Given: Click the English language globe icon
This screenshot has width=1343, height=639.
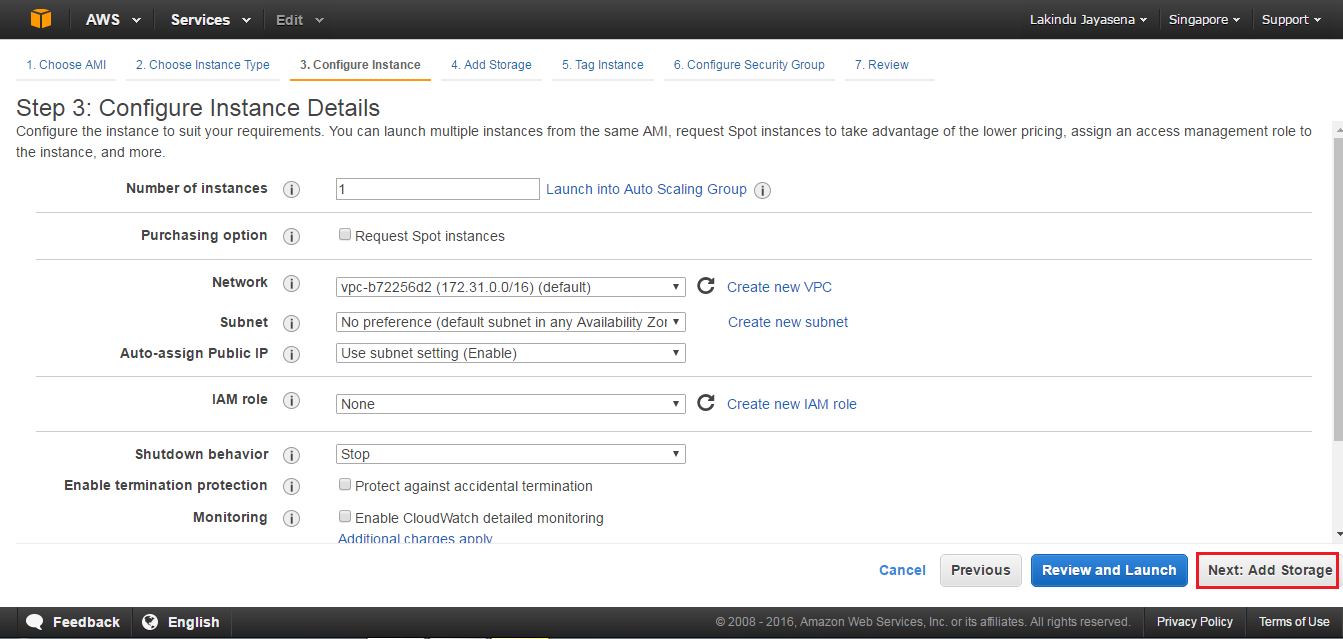Looking at the screenshot, I should (x=150, y=622).
